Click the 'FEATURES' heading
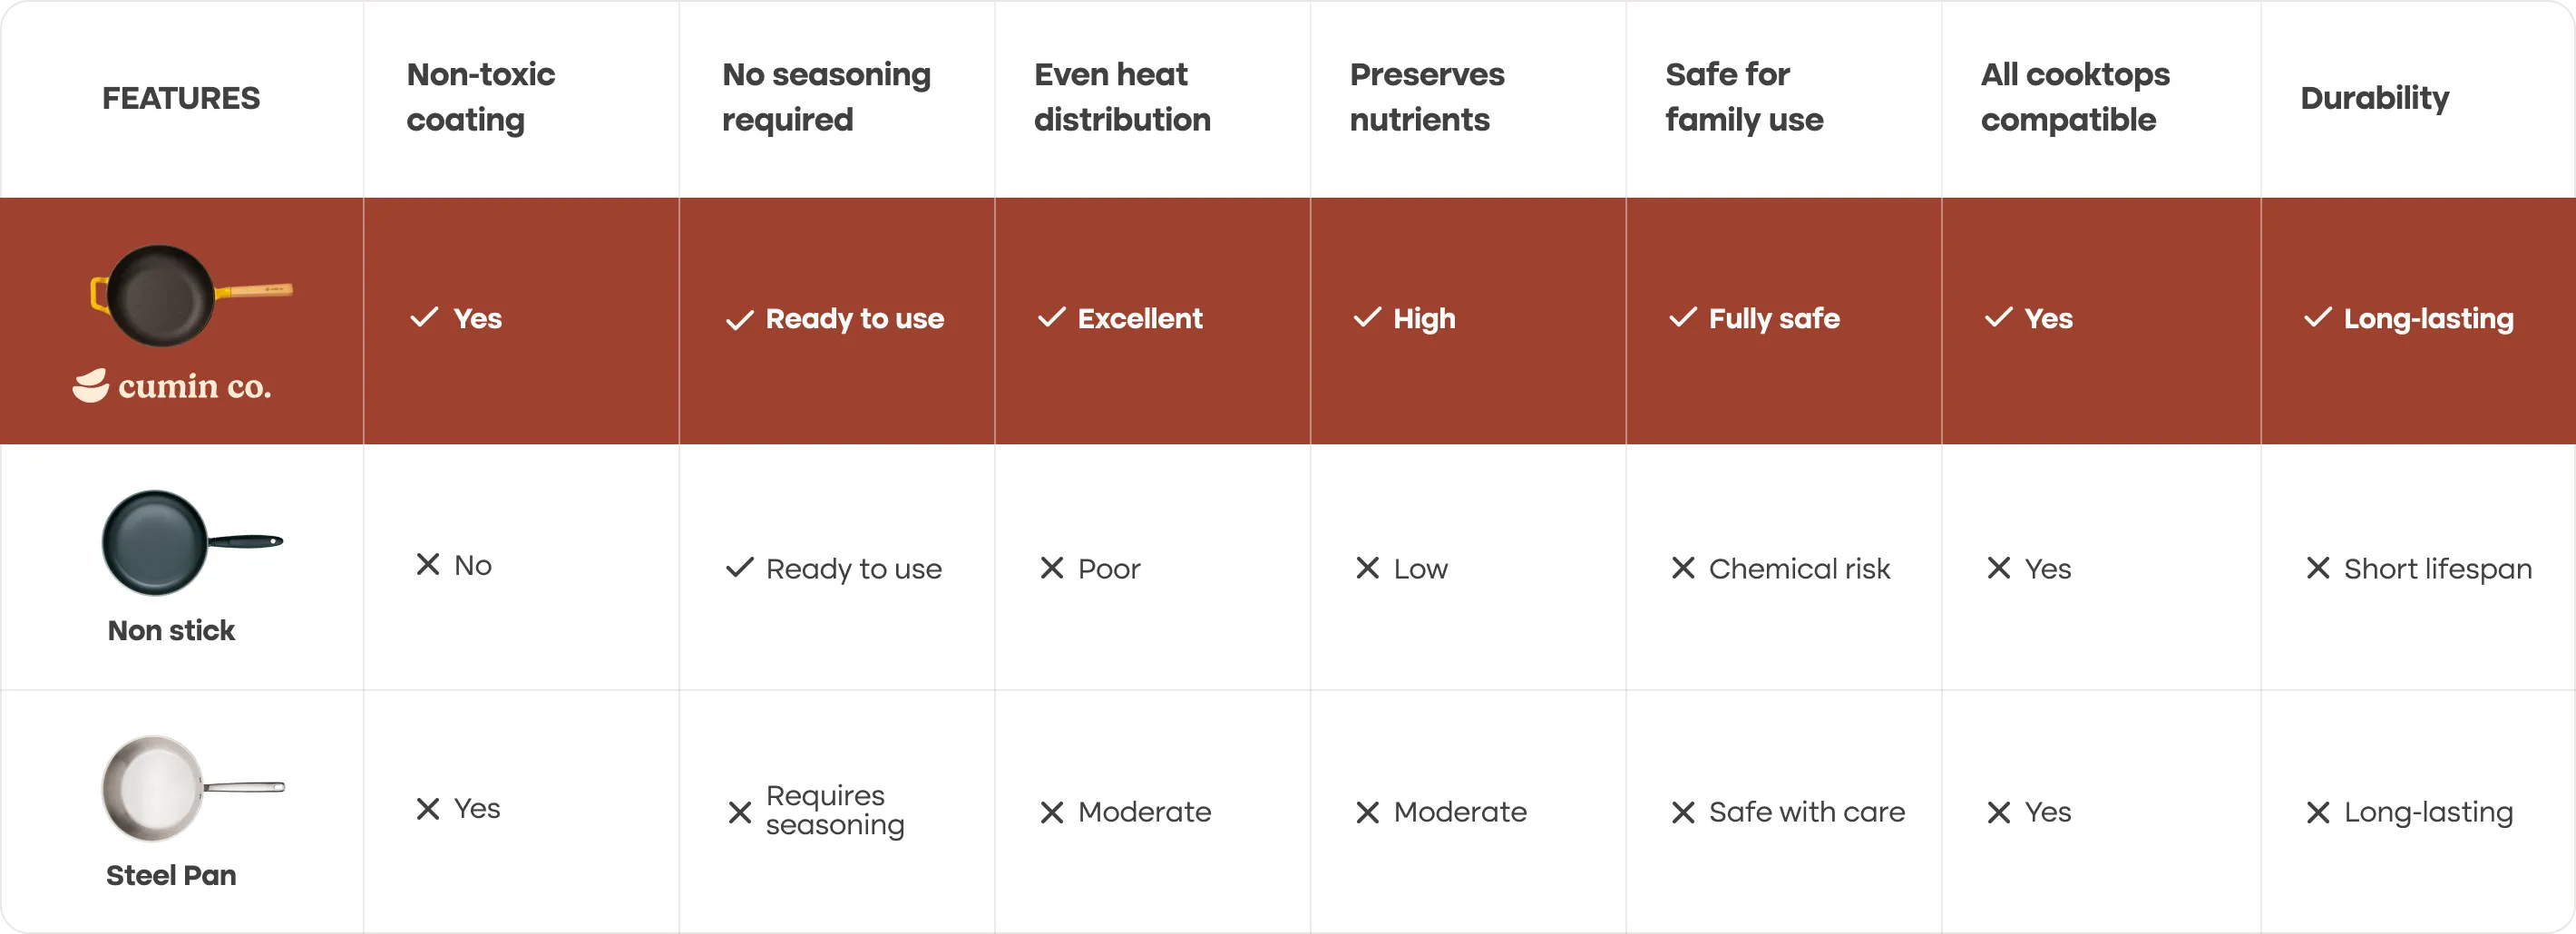The image size is (2576, 934). point(181,98)
